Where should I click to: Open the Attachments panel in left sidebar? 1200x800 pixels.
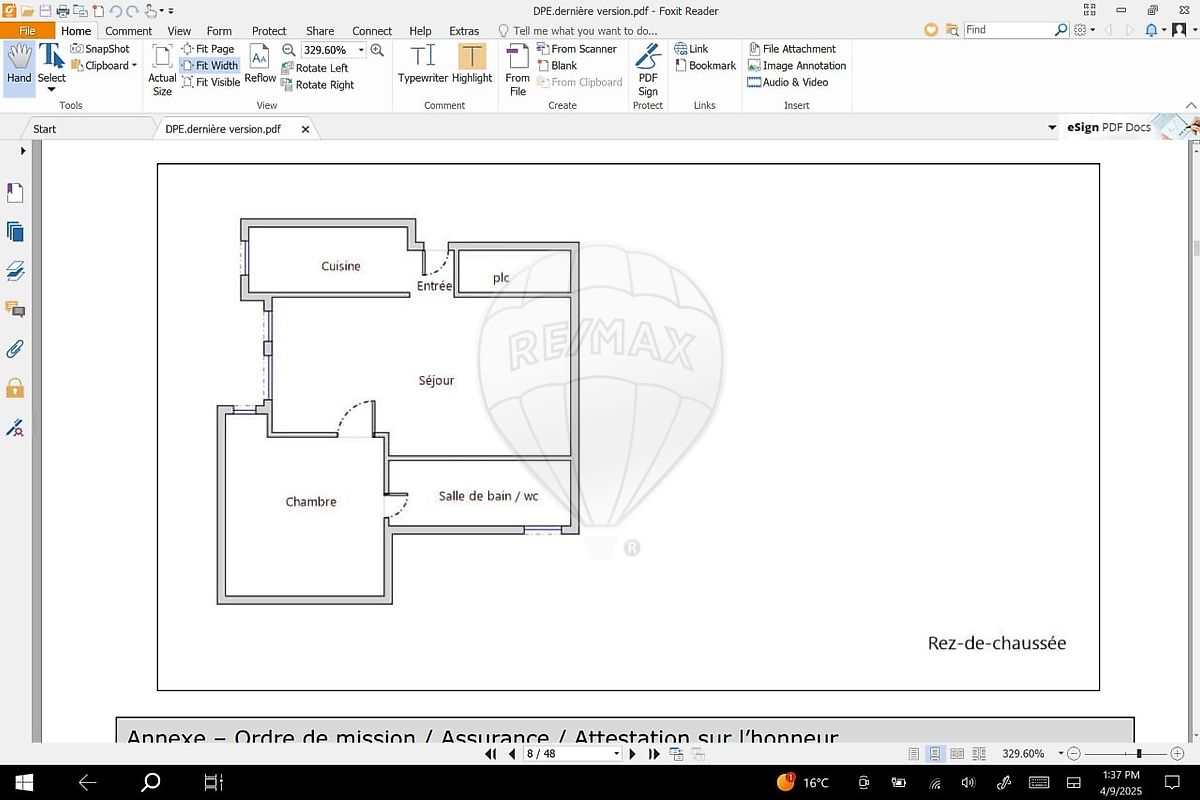coord(15,349)
